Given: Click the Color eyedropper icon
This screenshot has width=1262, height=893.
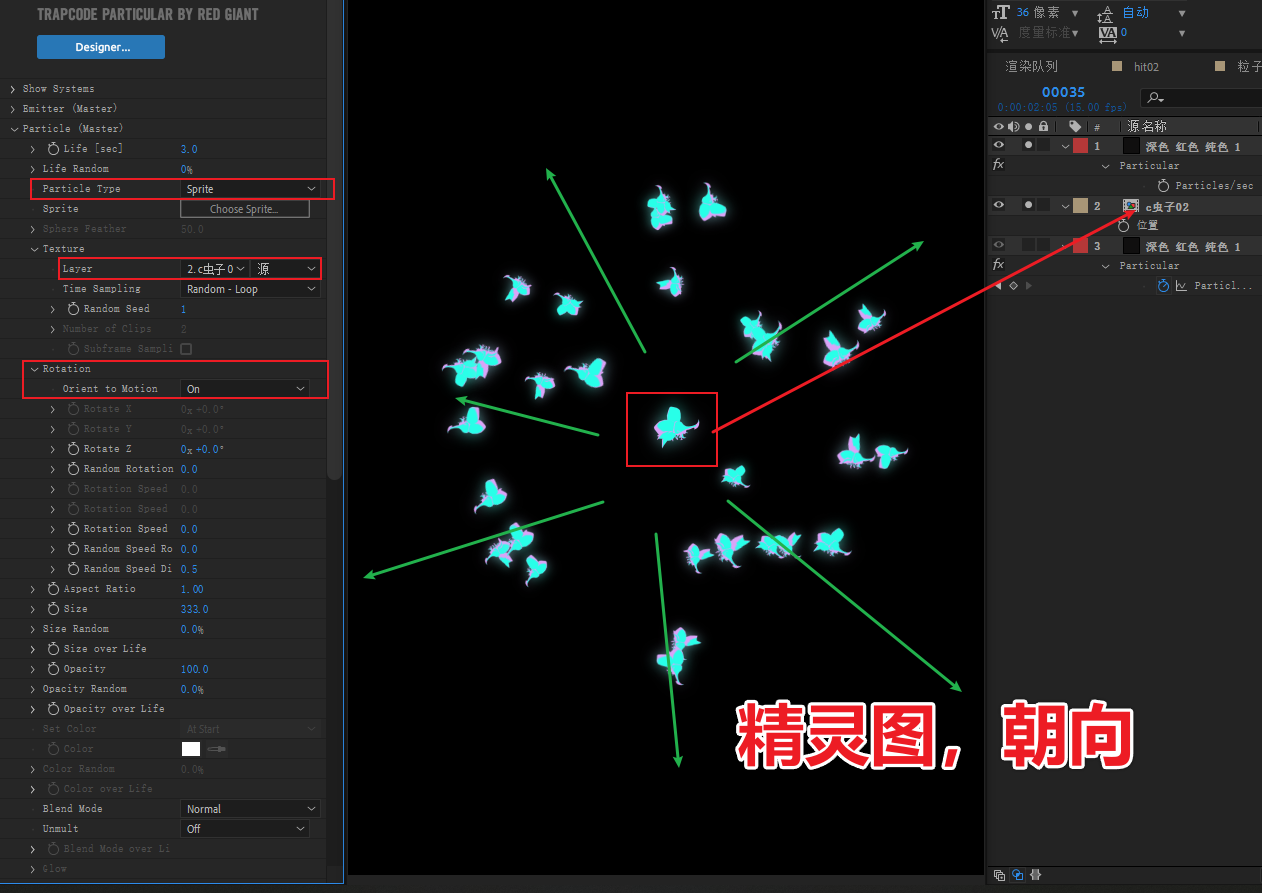Looking at the screenshot, I should pyautogui.click(x=216, y=749).
